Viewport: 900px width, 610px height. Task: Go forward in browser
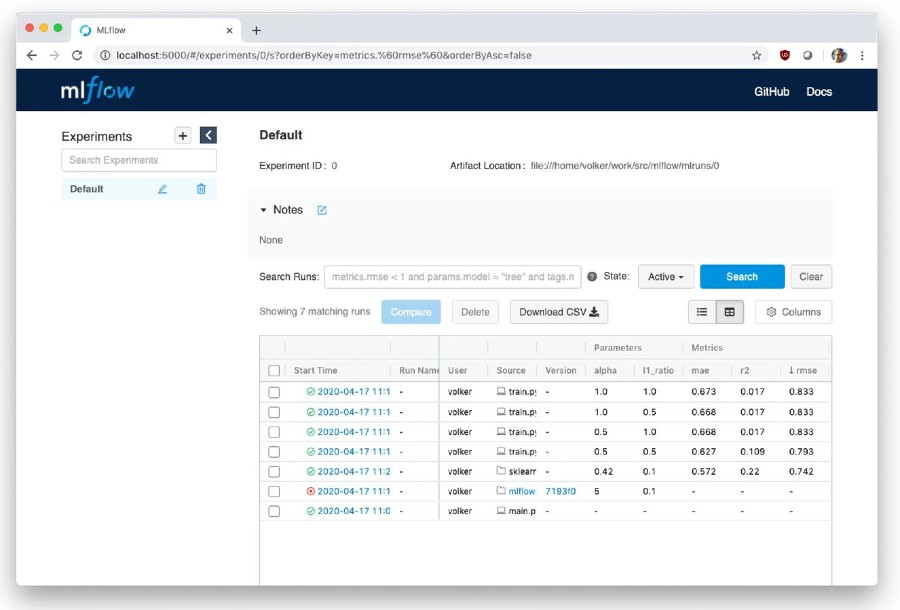click(x=54, y=55)
